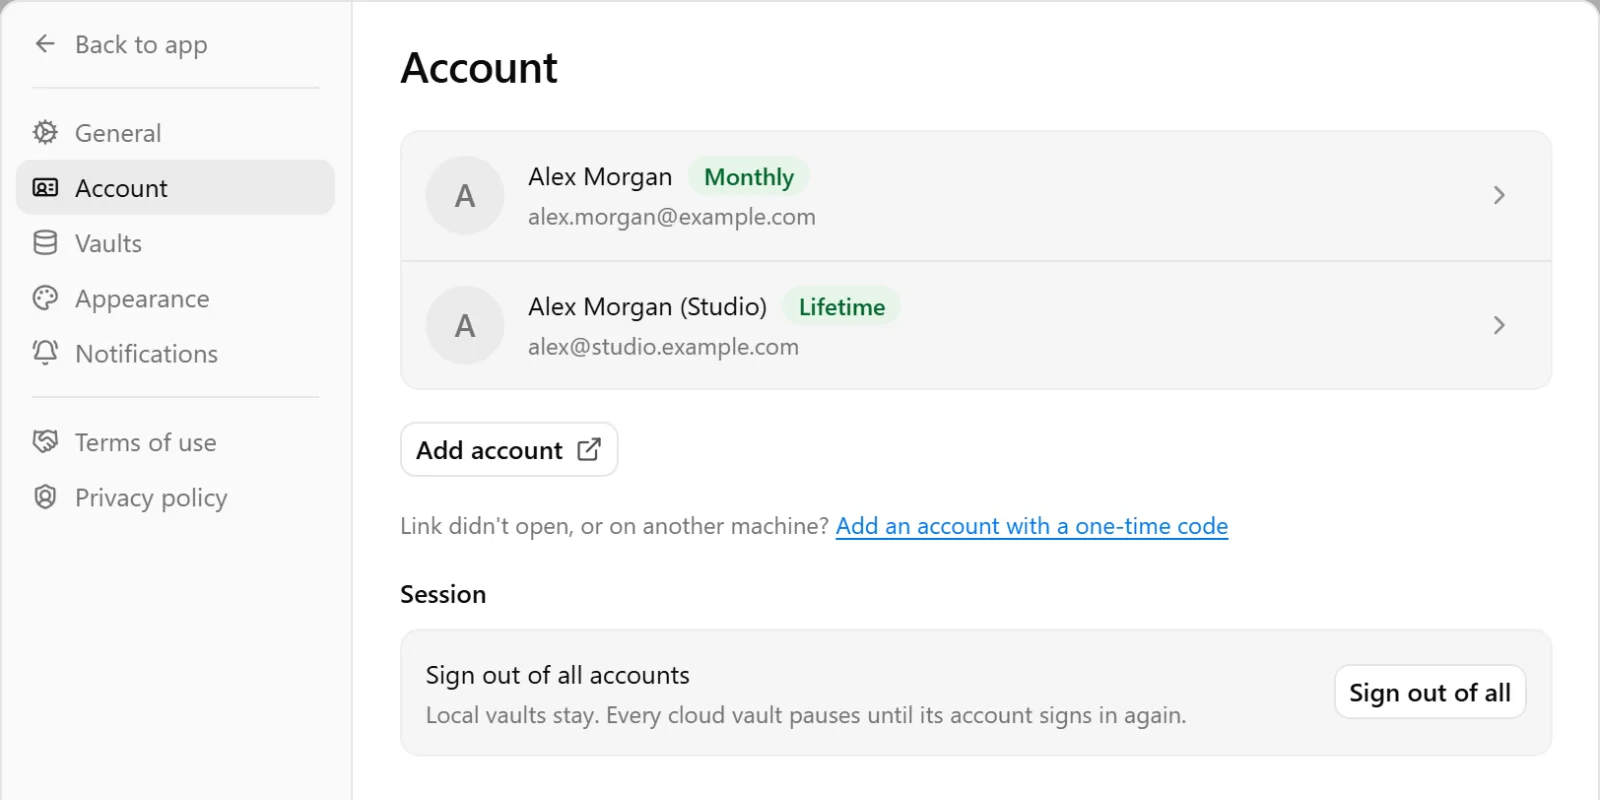The height and width of the screenshot is (800, 1600).
Task: Click the Account page heading
Action: tap(479, 68)
